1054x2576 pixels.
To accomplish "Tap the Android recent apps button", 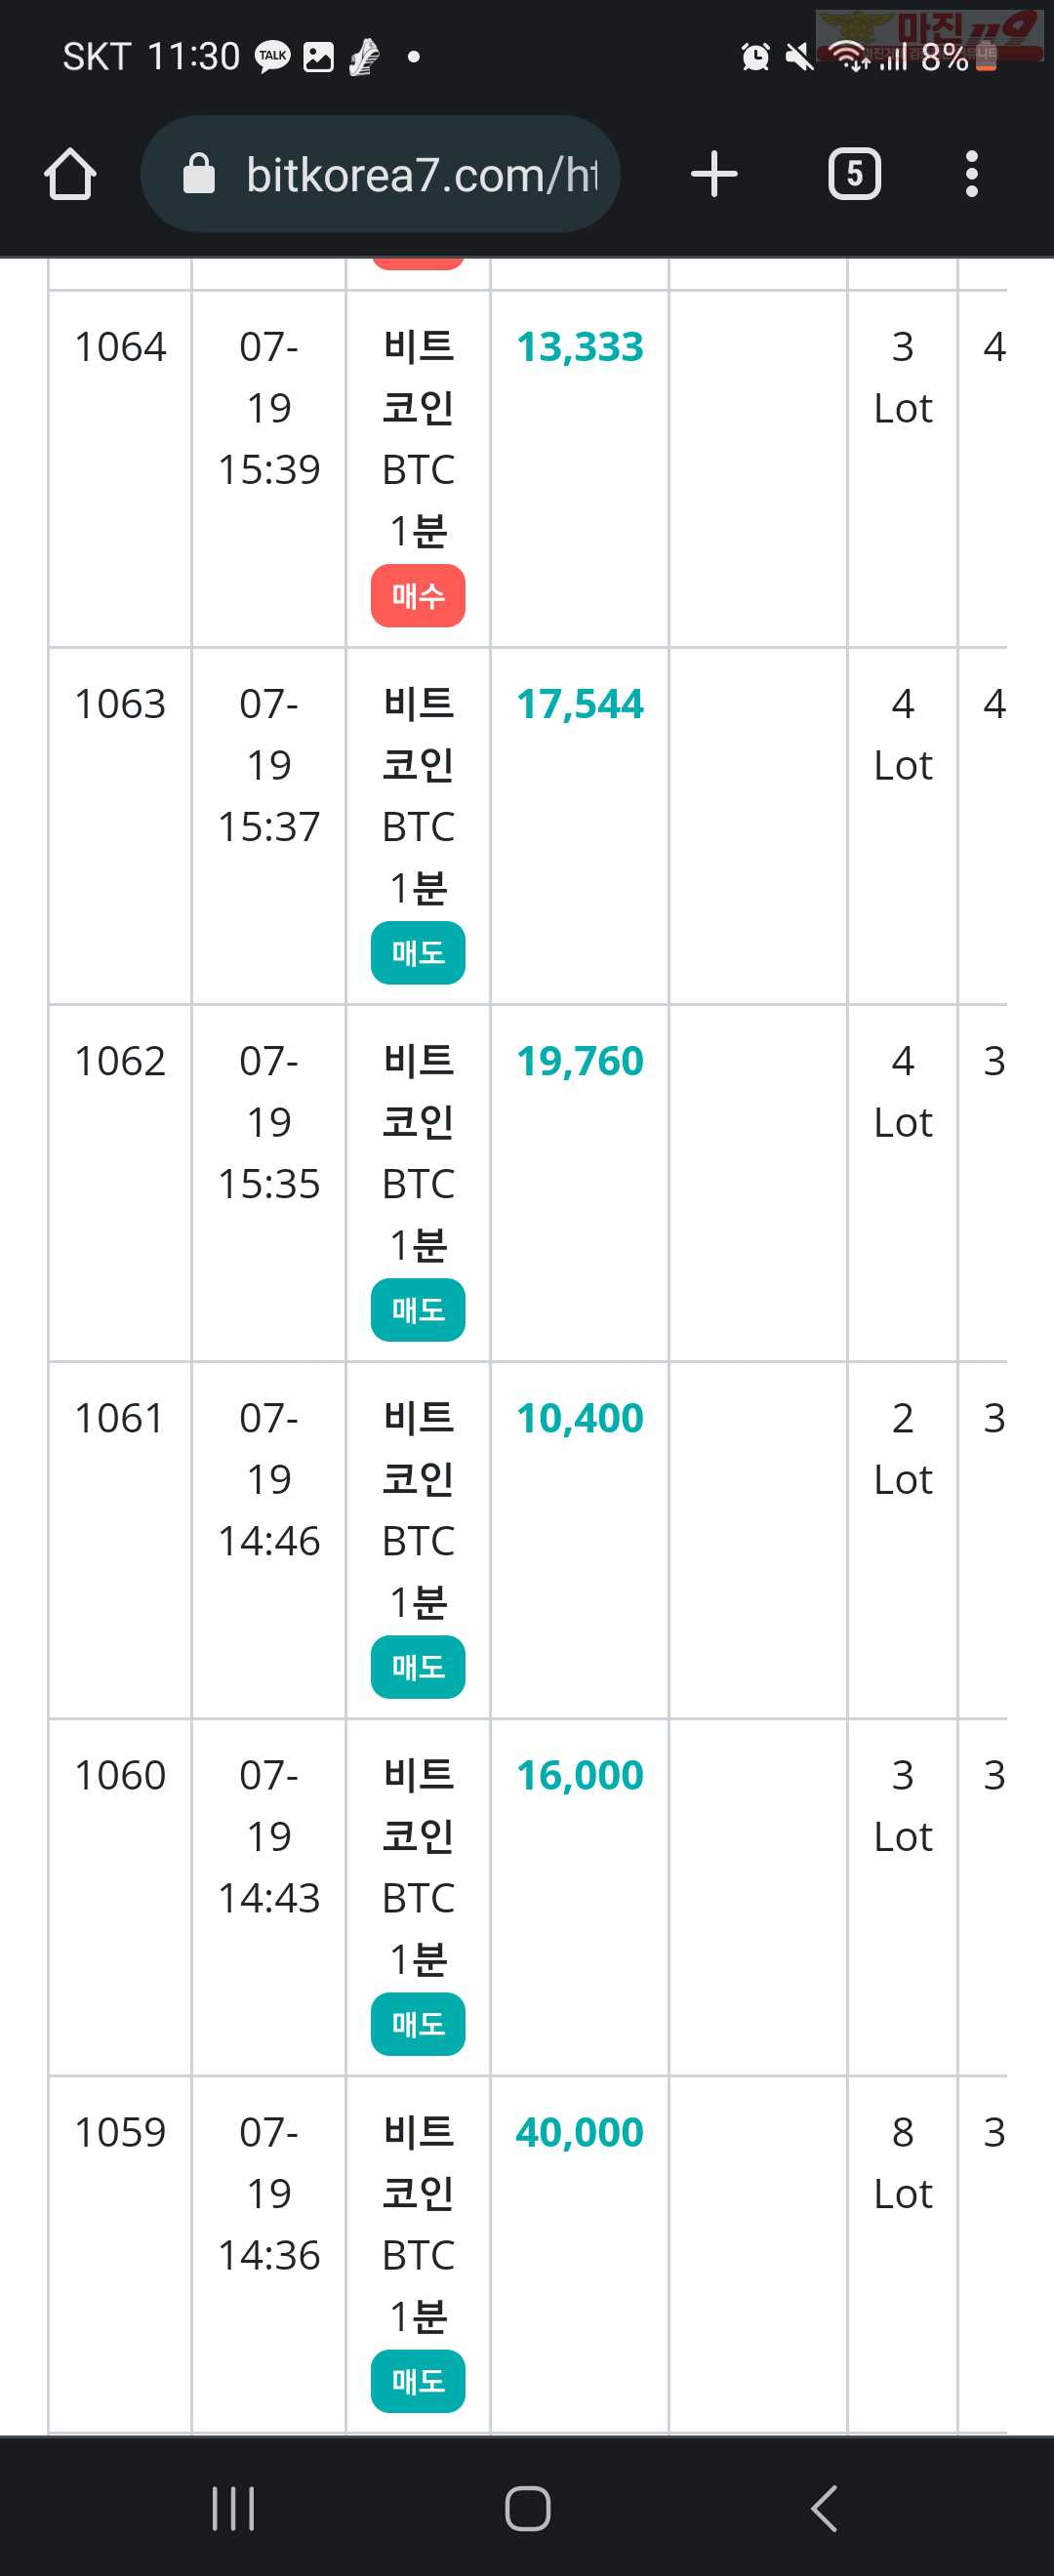I will coord(233,2509).
